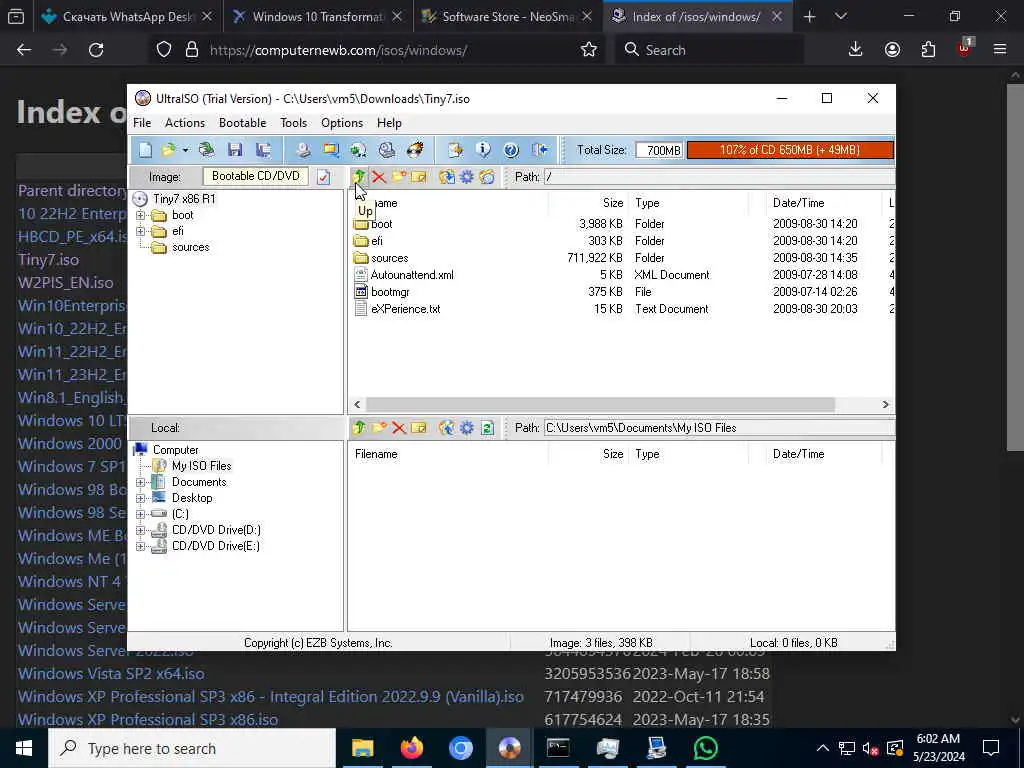Select eXPerience.txt in the file list
The image size is (1024, 768).
[406, 309]
